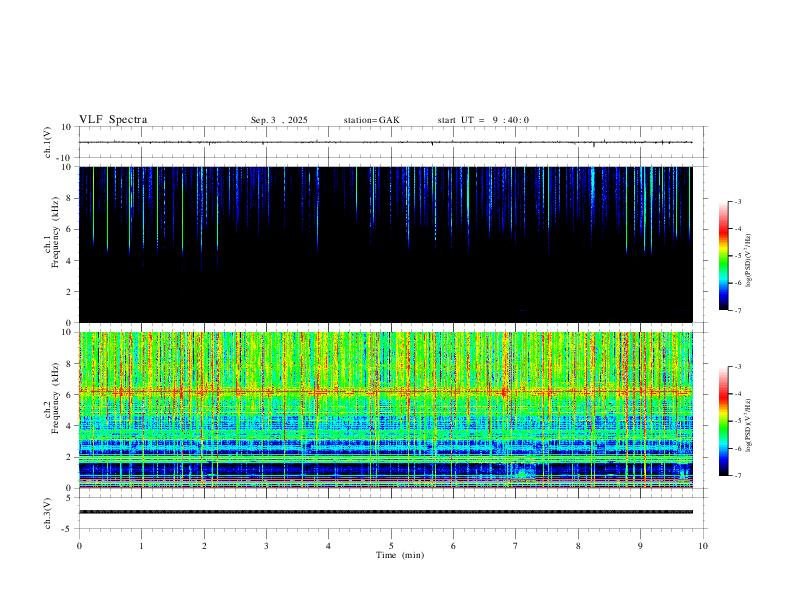Click the "station=GAK" header label
The width and height of the screenshot is (792, 612).
click(x=371, y=120)
